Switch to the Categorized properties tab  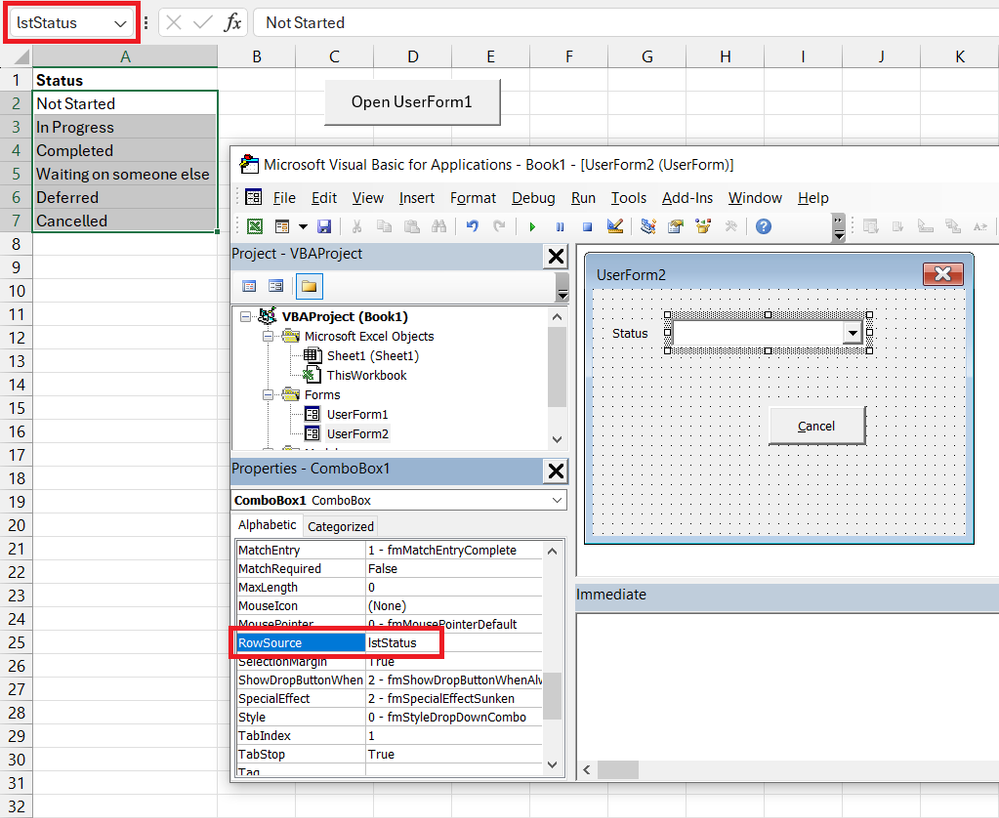340,526
